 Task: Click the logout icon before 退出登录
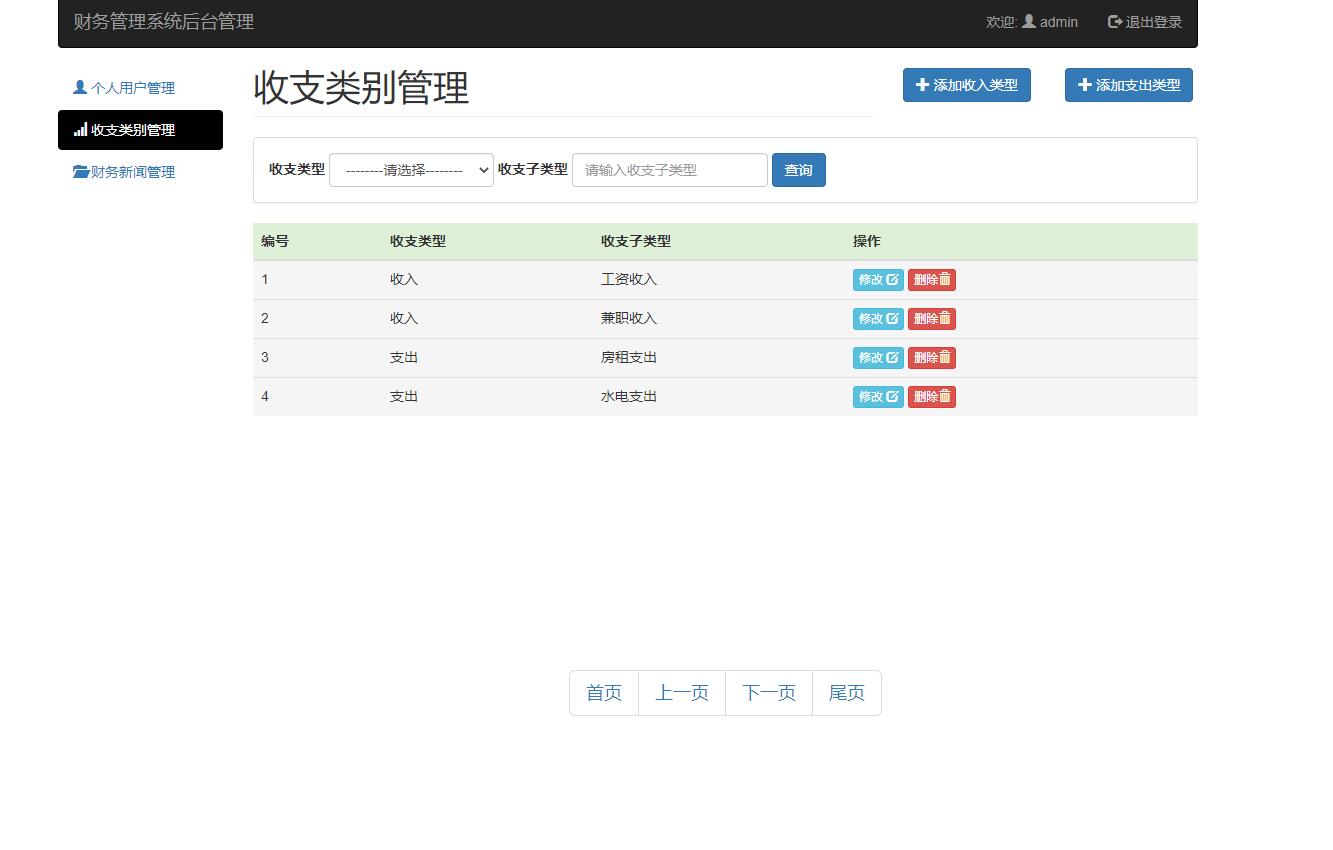click(1113, 21)
